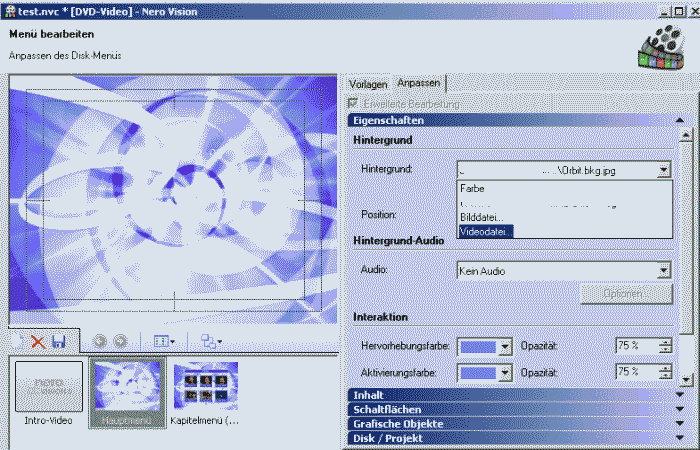The width and height of the screenshot is (700, 450).
Task: Pick Farbe from the Hintergrund list
Action: [473, 187]
